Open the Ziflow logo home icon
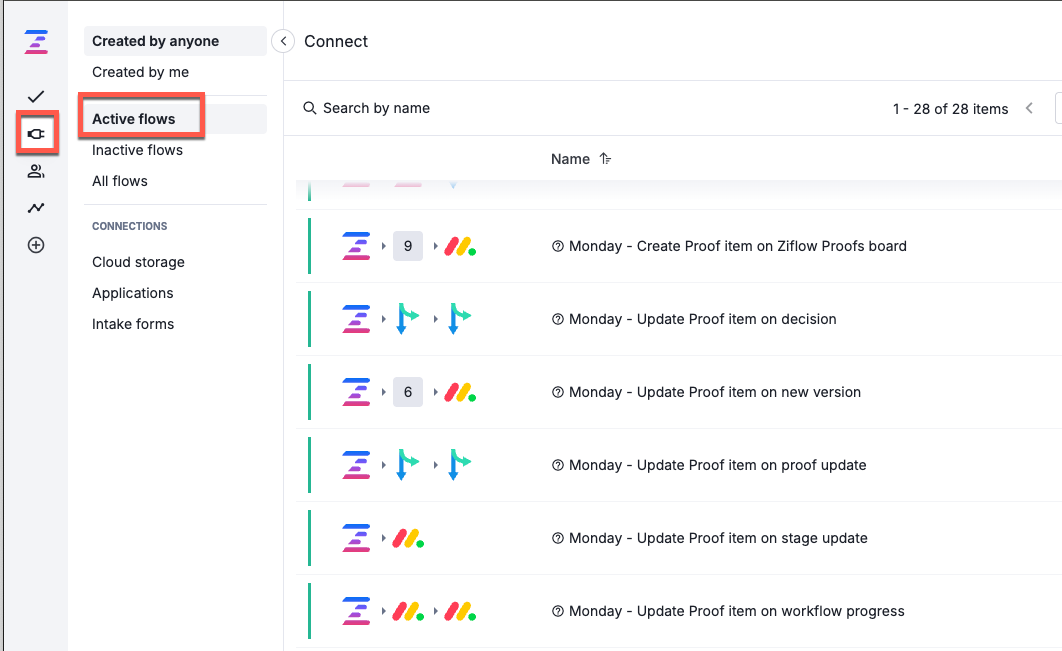This screenshot has width=1062, height=651. [36, 42]
